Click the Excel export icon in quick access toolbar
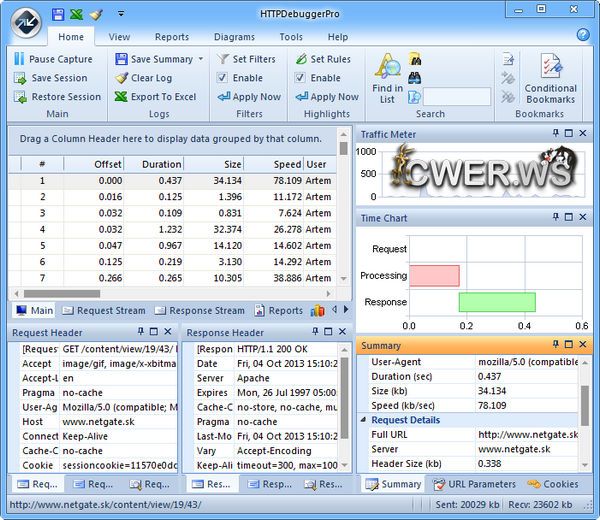This screenshot has width=600, height=520. [77, 15]
